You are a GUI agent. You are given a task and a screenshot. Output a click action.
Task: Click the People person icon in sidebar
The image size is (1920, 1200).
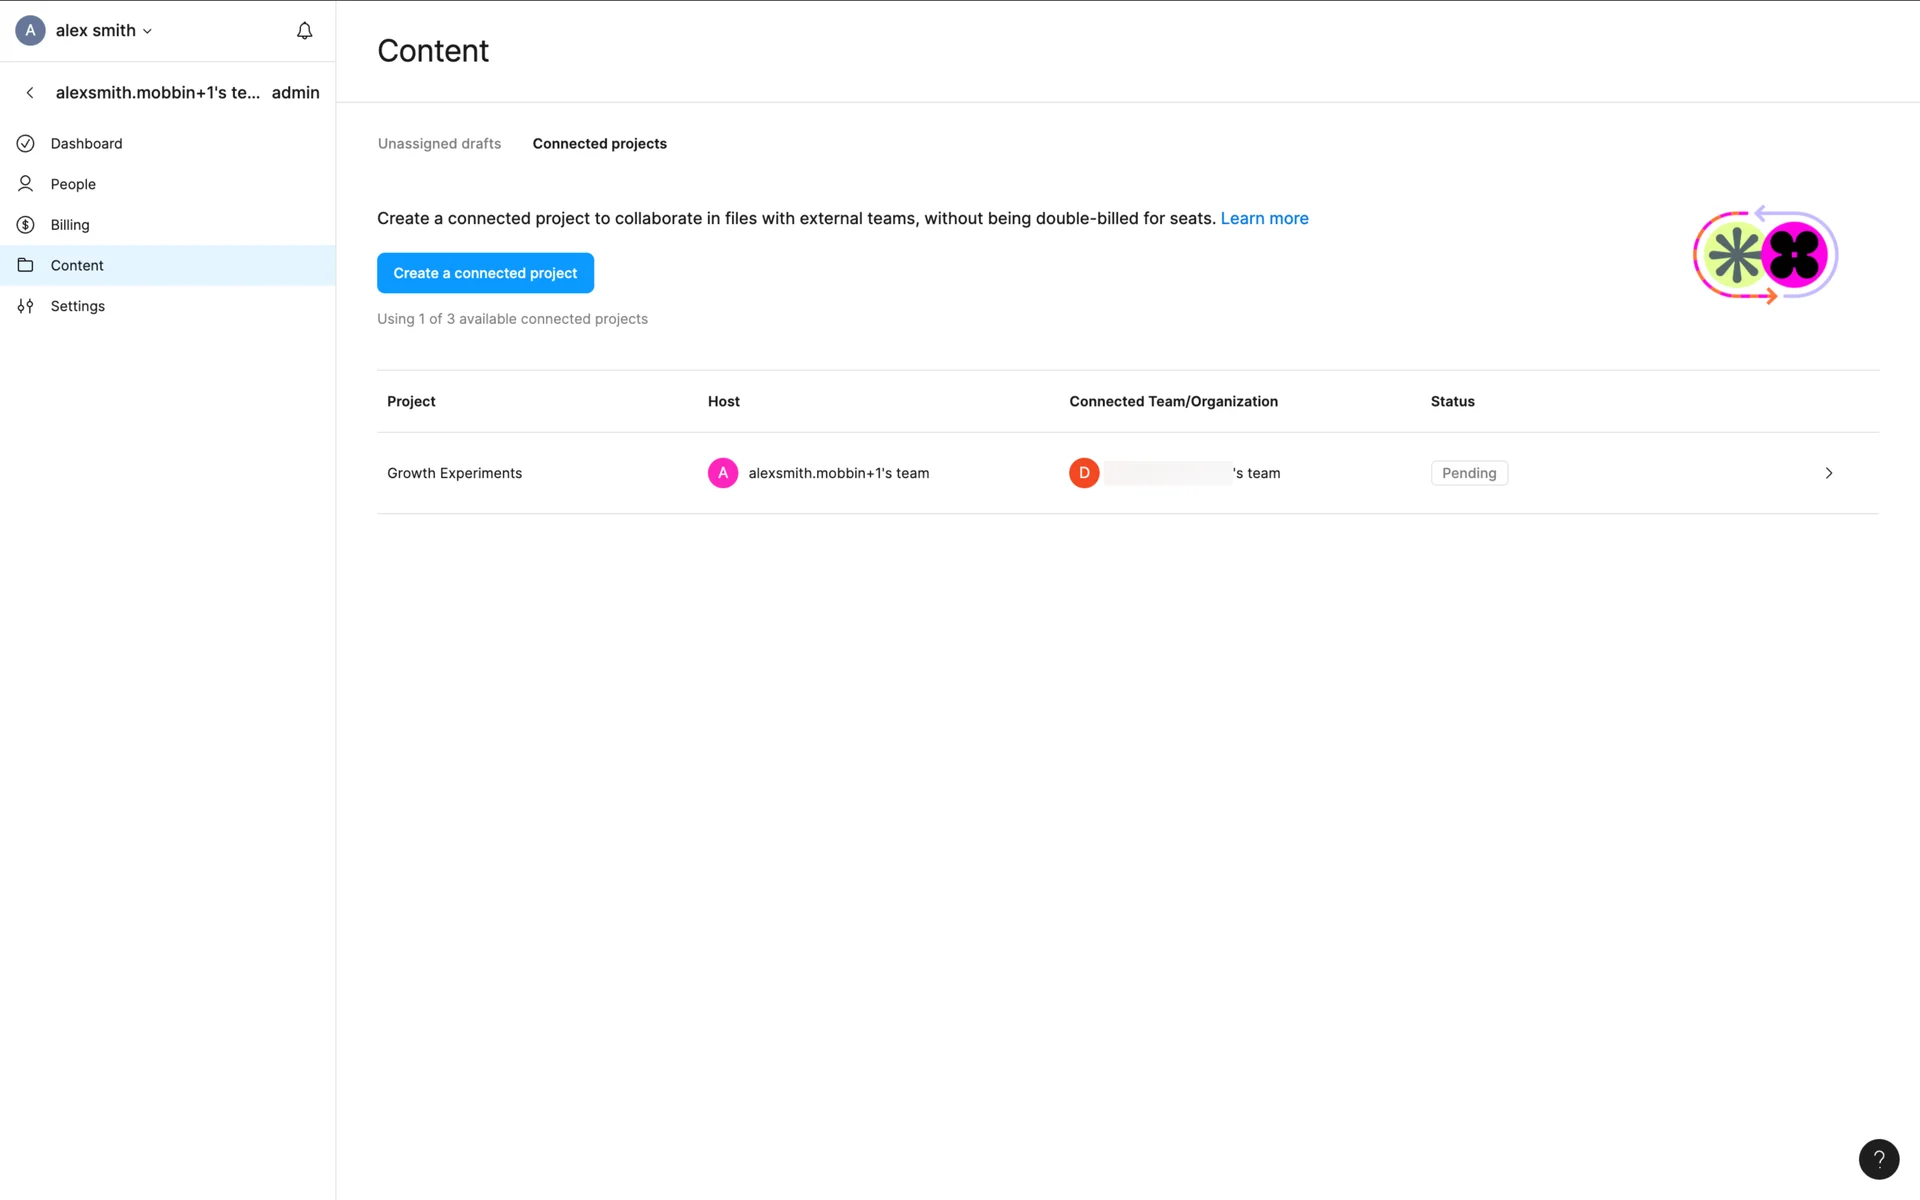click(x=26, y=184)
